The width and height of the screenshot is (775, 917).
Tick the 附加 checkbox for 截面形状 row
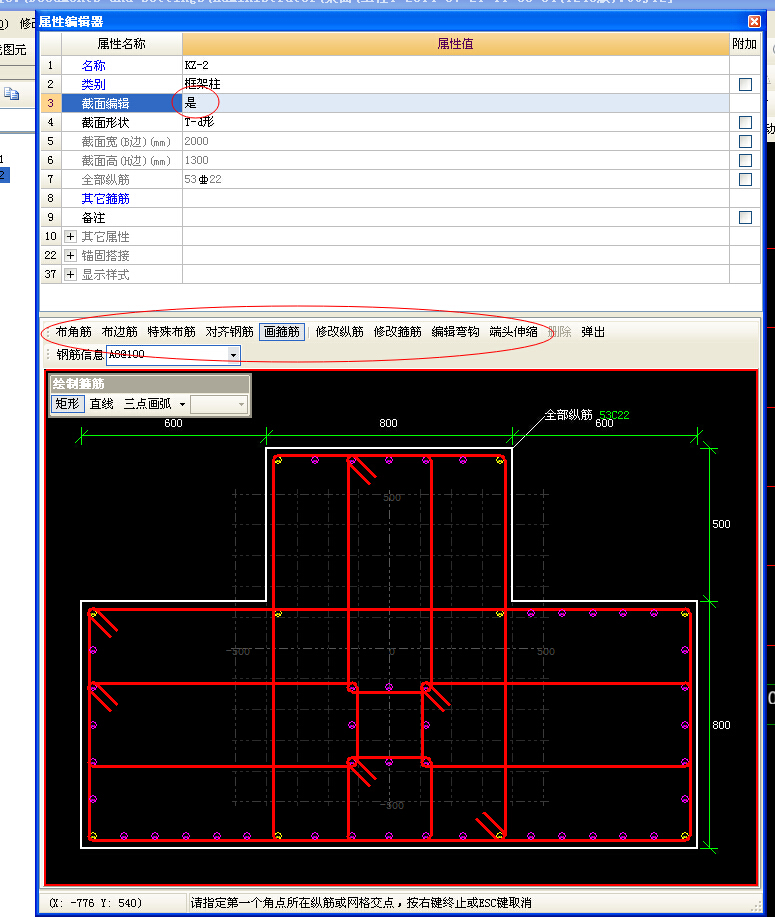coord(745,122)
